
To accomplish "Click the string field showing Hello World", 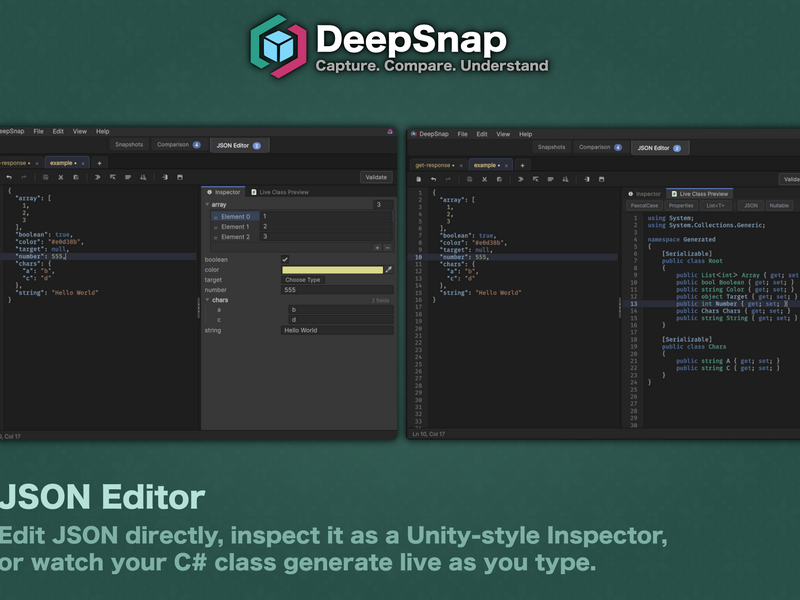I will pos(337,330).
